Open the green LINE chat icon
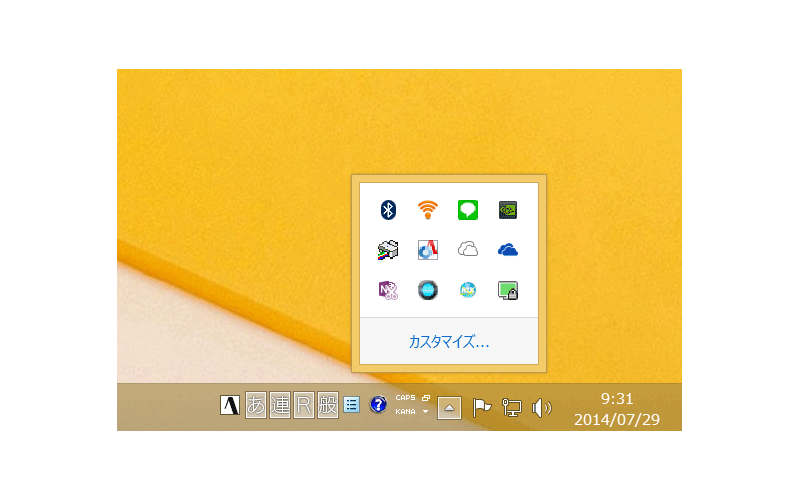 click(x=468, y=209)
